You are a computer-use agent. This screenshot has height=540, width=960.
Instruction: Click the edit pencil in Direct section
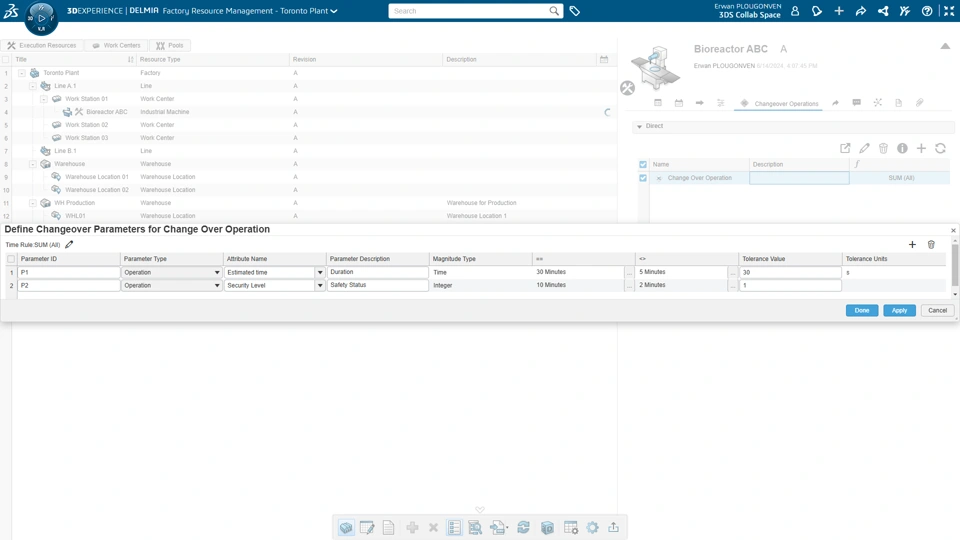pyautogui.click(x=864, y=148)
